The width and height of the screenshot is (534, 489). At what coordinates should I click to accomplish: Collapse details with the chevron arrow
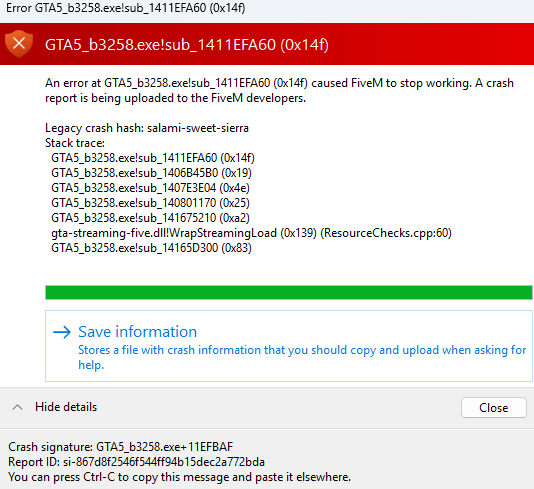tap(17, 407)
